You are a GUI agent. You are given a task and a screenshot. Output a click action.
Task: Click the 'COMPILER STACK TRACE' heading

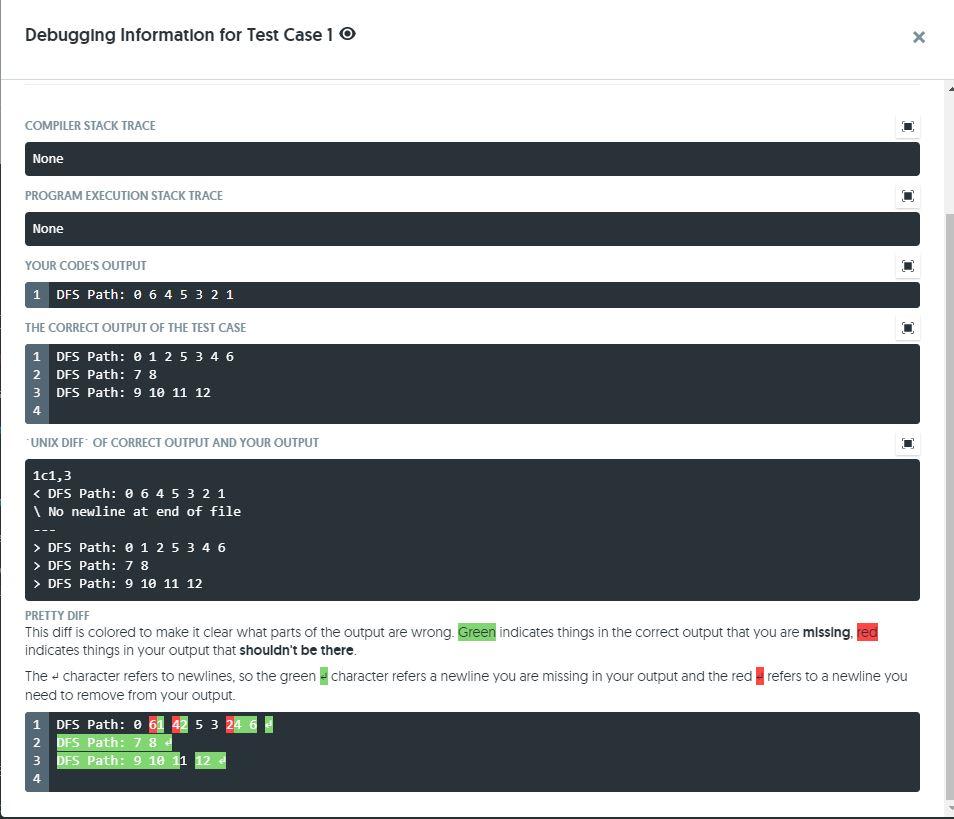90,125
